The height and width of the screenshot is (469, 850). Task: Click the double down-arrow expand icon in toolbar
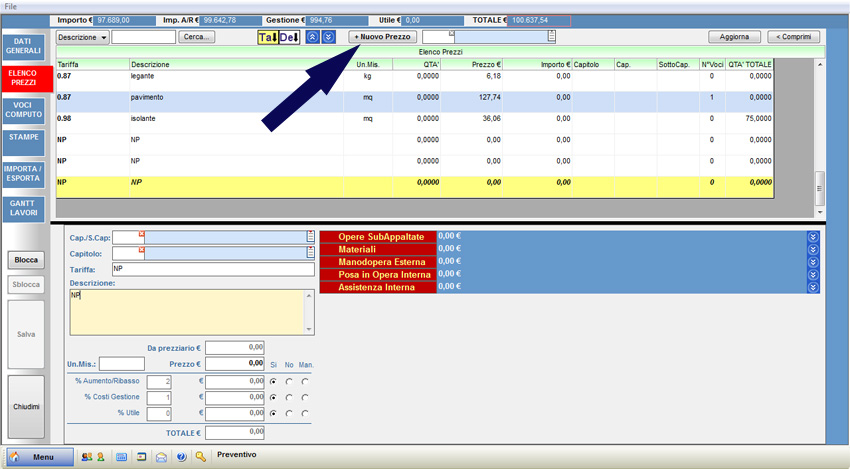(328, 37)
